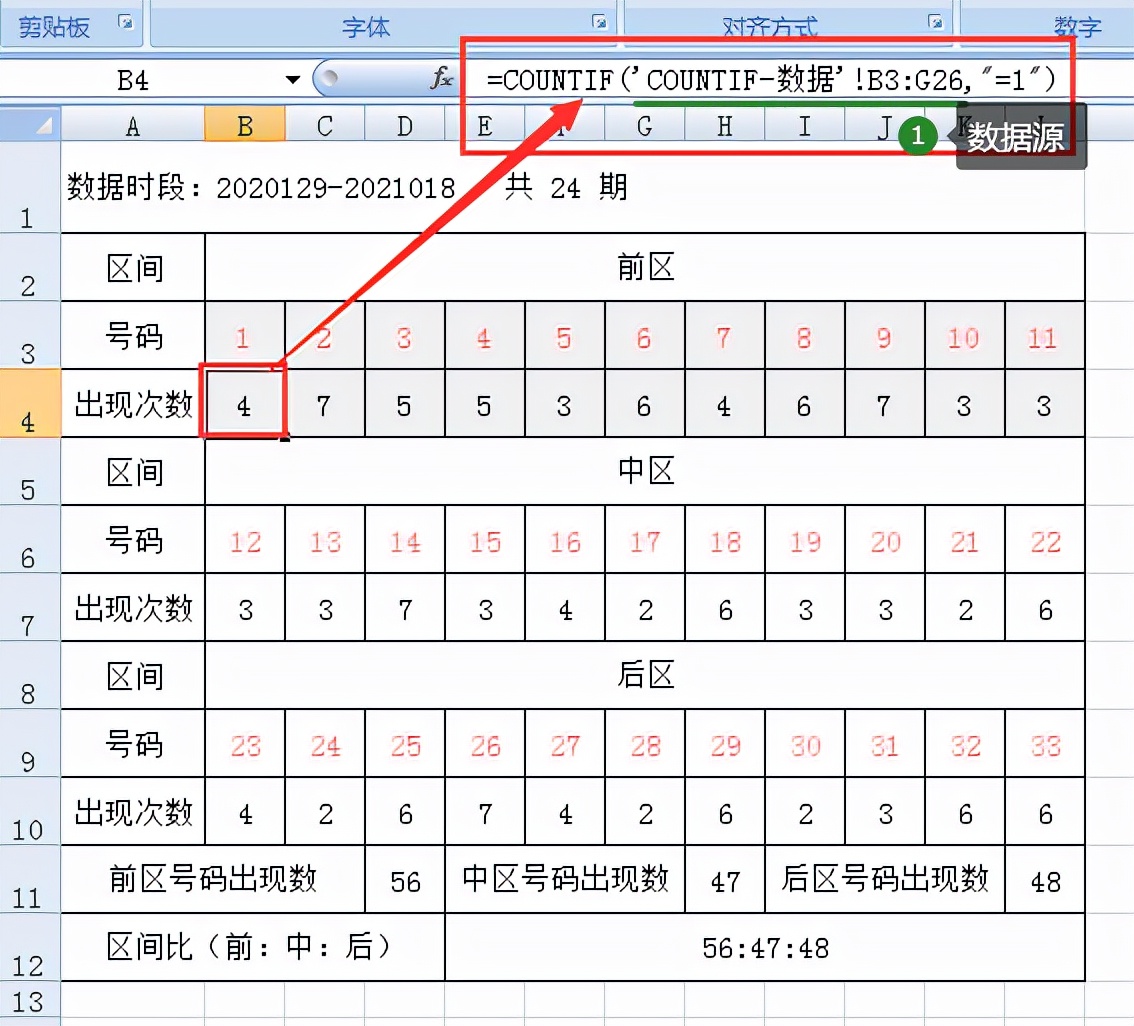
Task: Click into the formula bar COUNTIF formula
Action: tap(771, 79)
